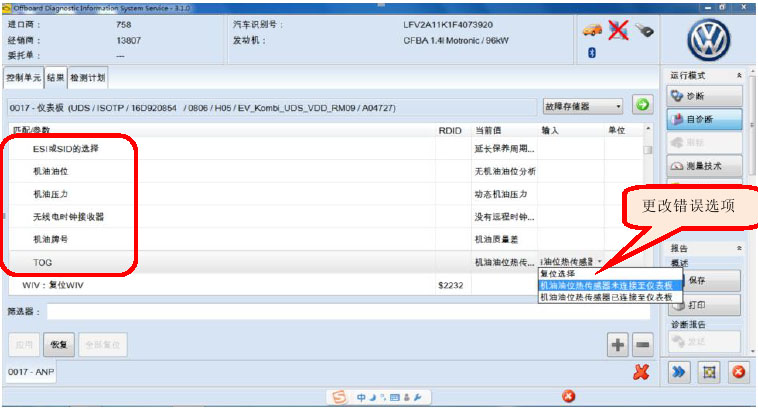The width and height of the screenshot is (758, 409).
Task: Click the blue double-arrow forward button
Action: 679,372
